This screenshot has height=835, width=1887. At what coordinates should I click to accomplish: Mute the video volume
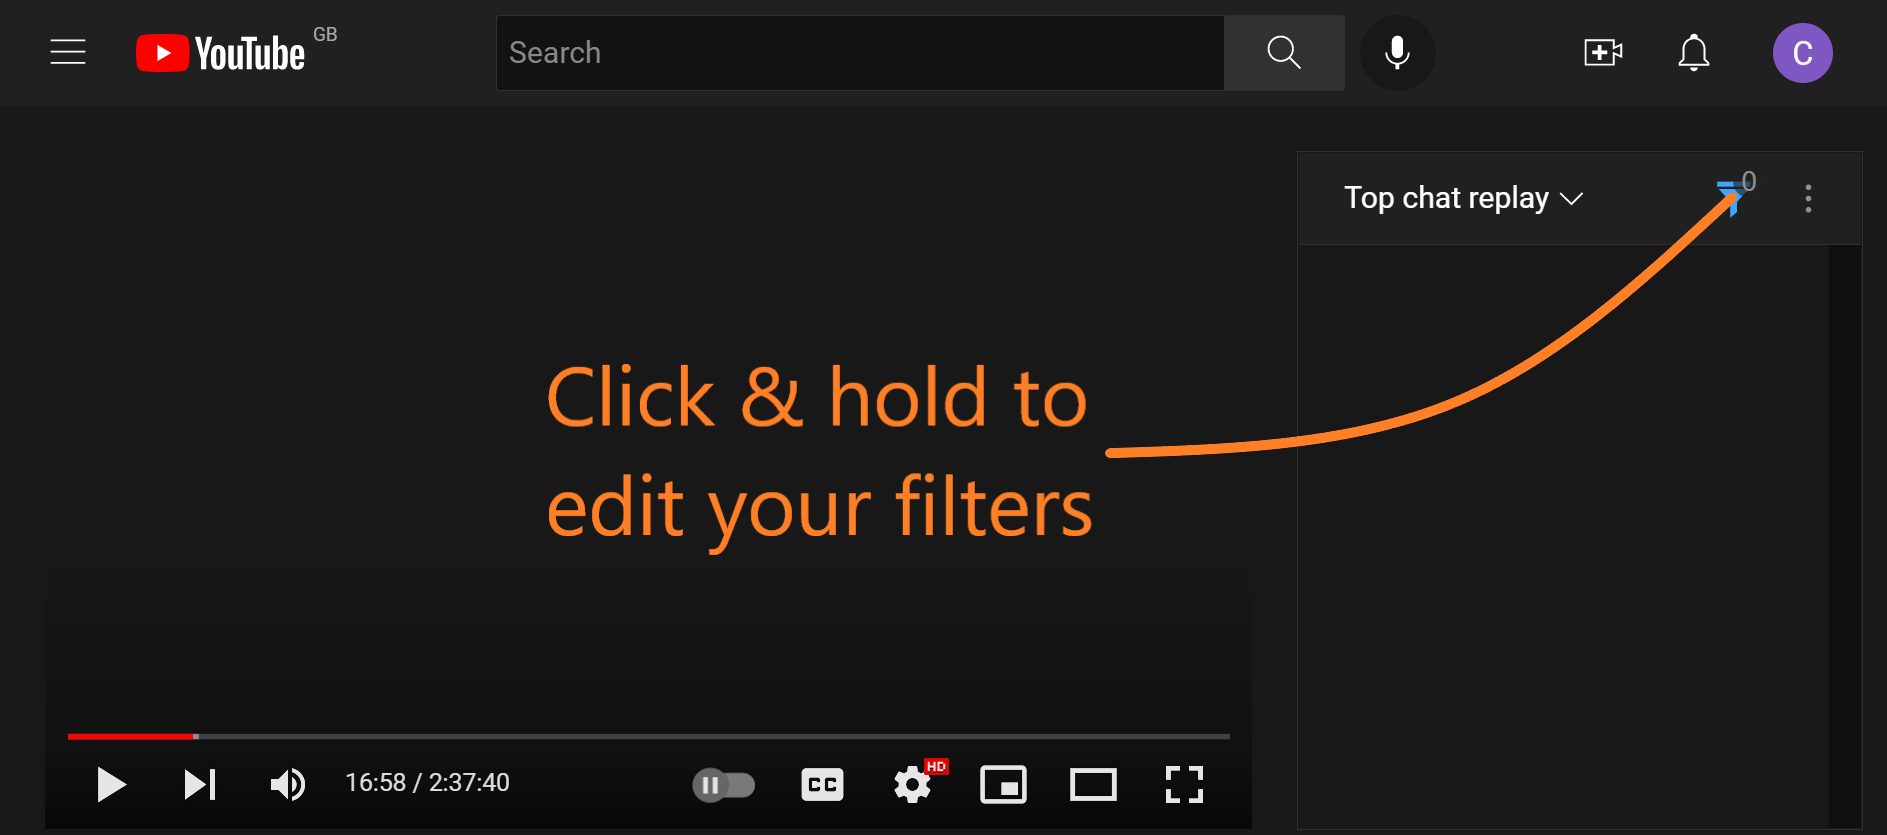point(288,785)
